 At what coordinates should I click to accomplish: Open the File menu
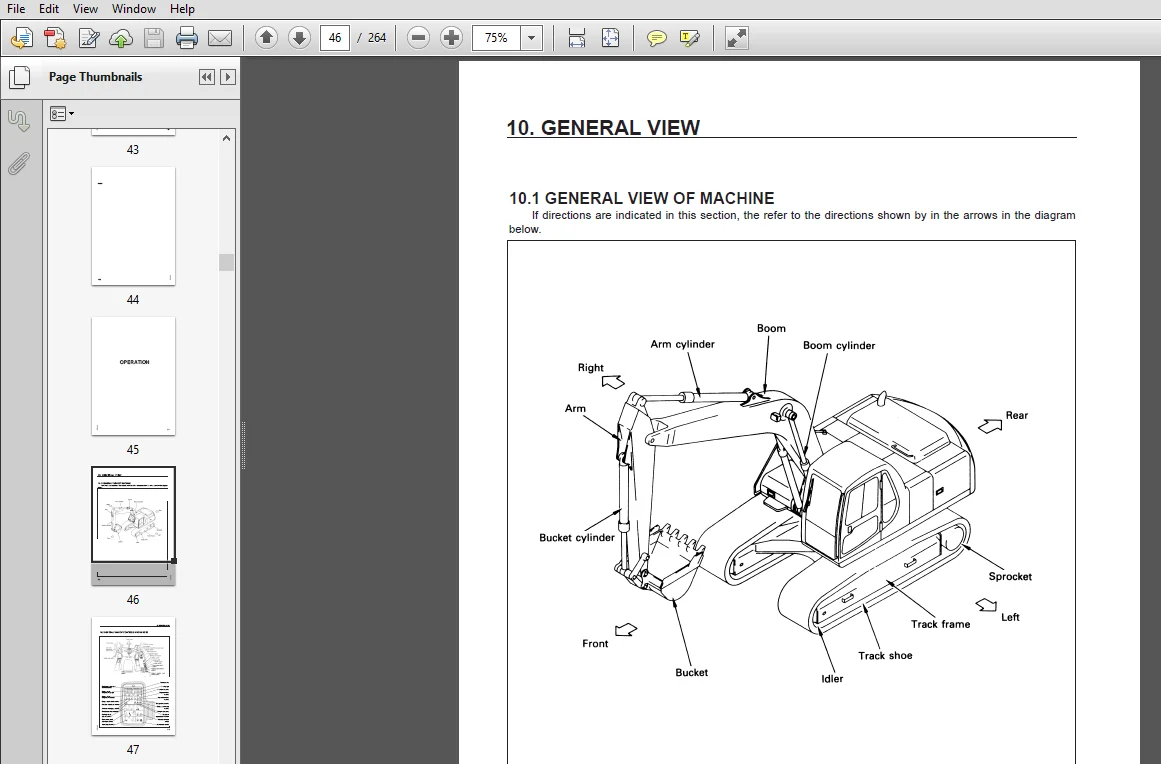pyautogui.click(x=16, y=9)
